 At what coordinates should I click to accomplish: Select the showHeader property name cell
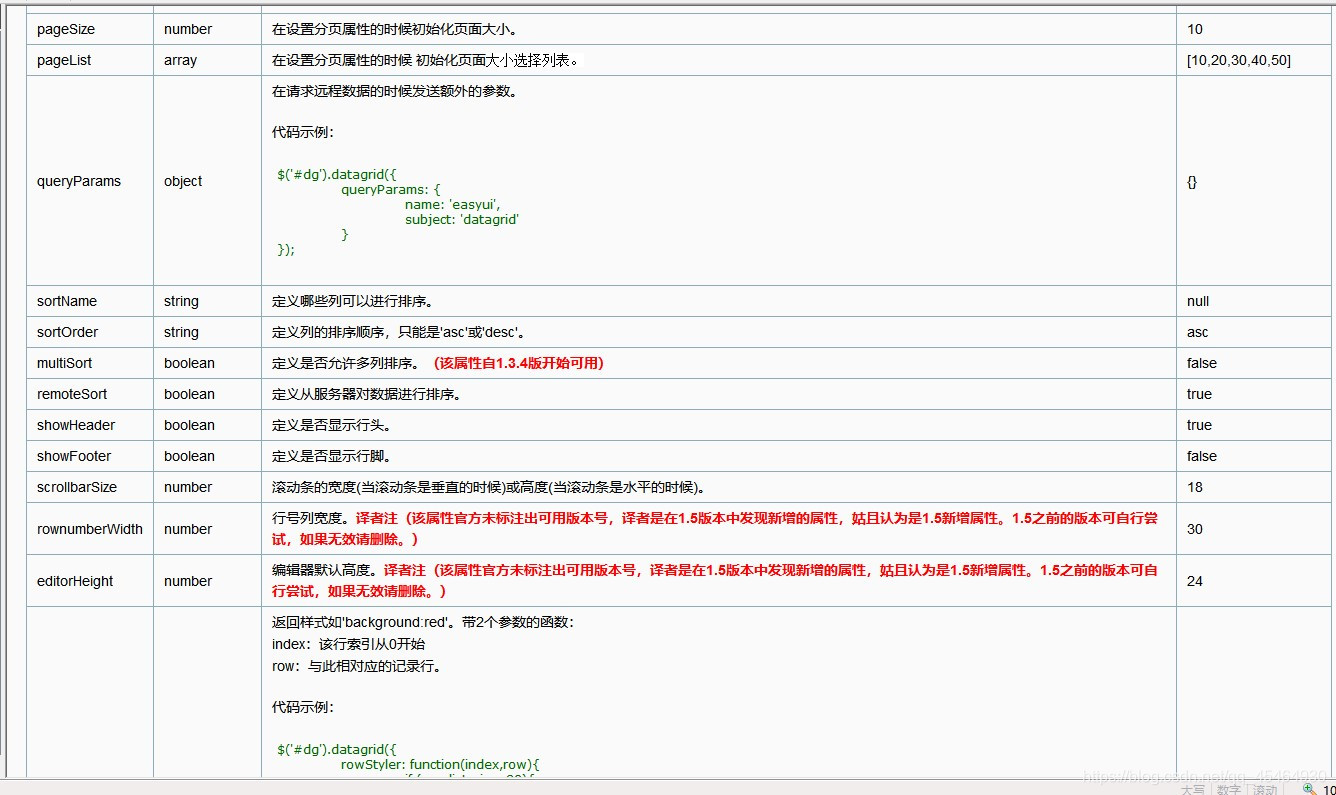pos(90,425)
